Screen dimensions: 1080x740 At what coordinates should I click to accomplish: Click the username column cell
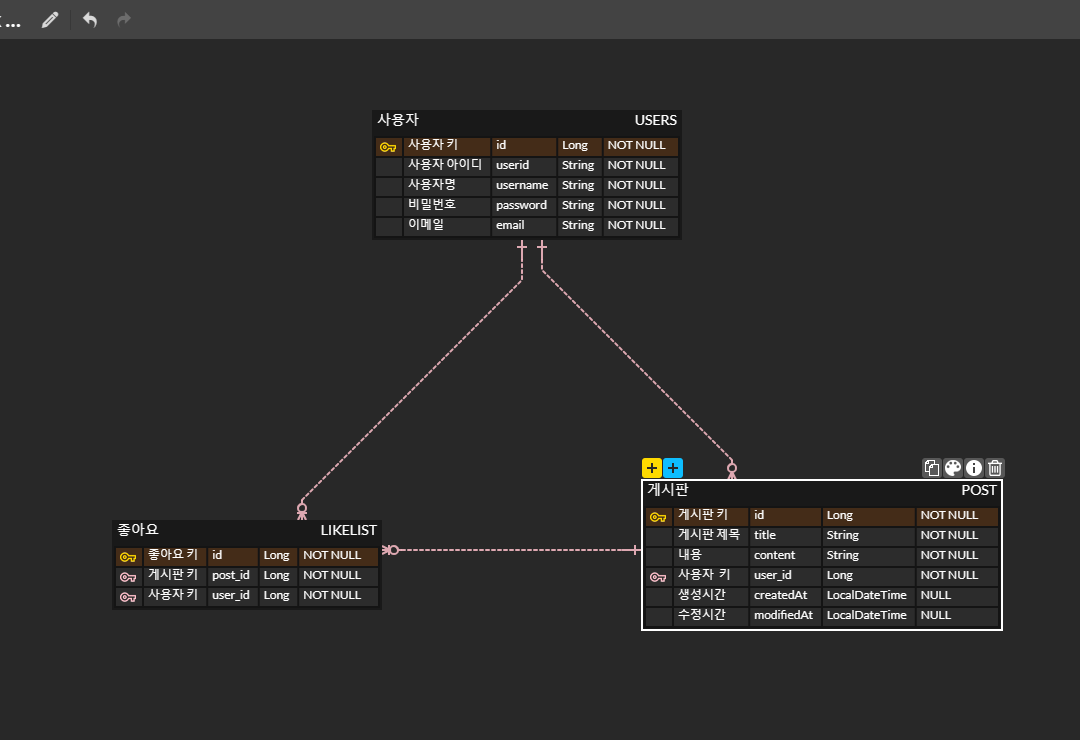[x=523, y=185]
